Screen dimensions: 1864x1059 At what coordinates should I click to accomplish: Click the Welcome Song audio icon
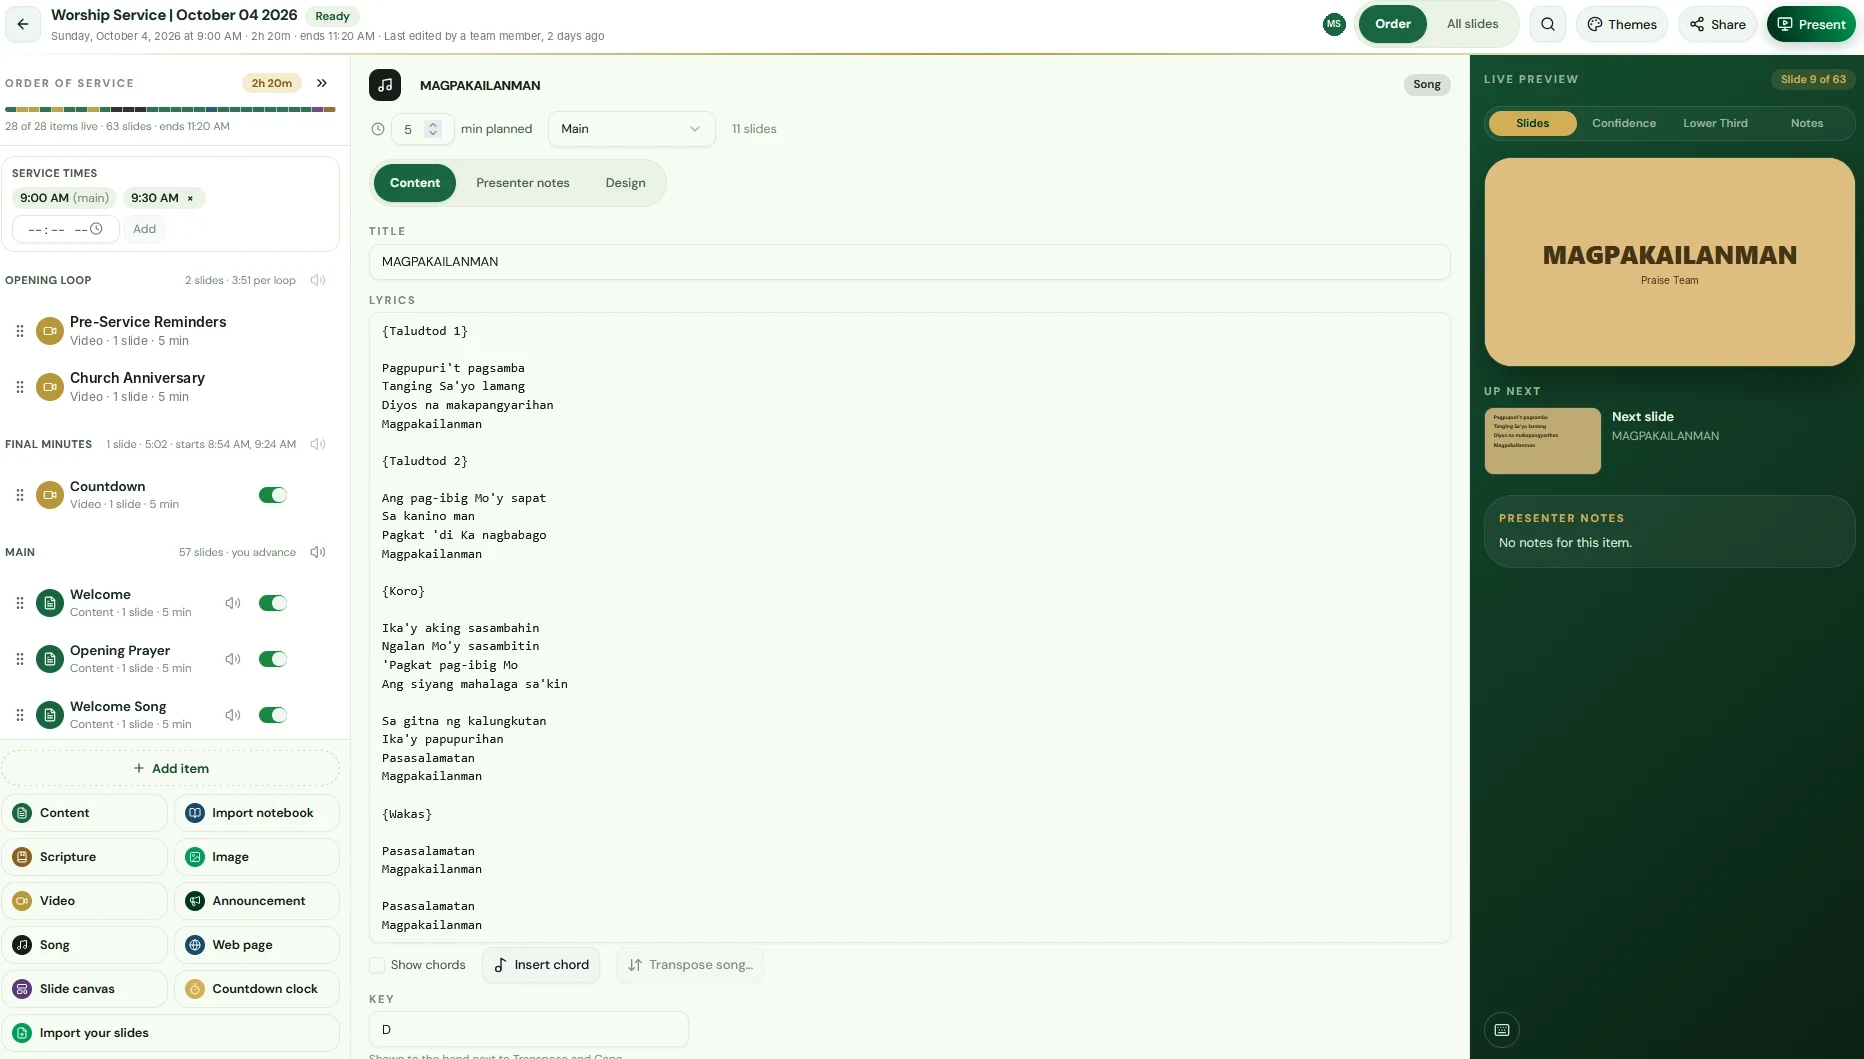click(233, 715)
